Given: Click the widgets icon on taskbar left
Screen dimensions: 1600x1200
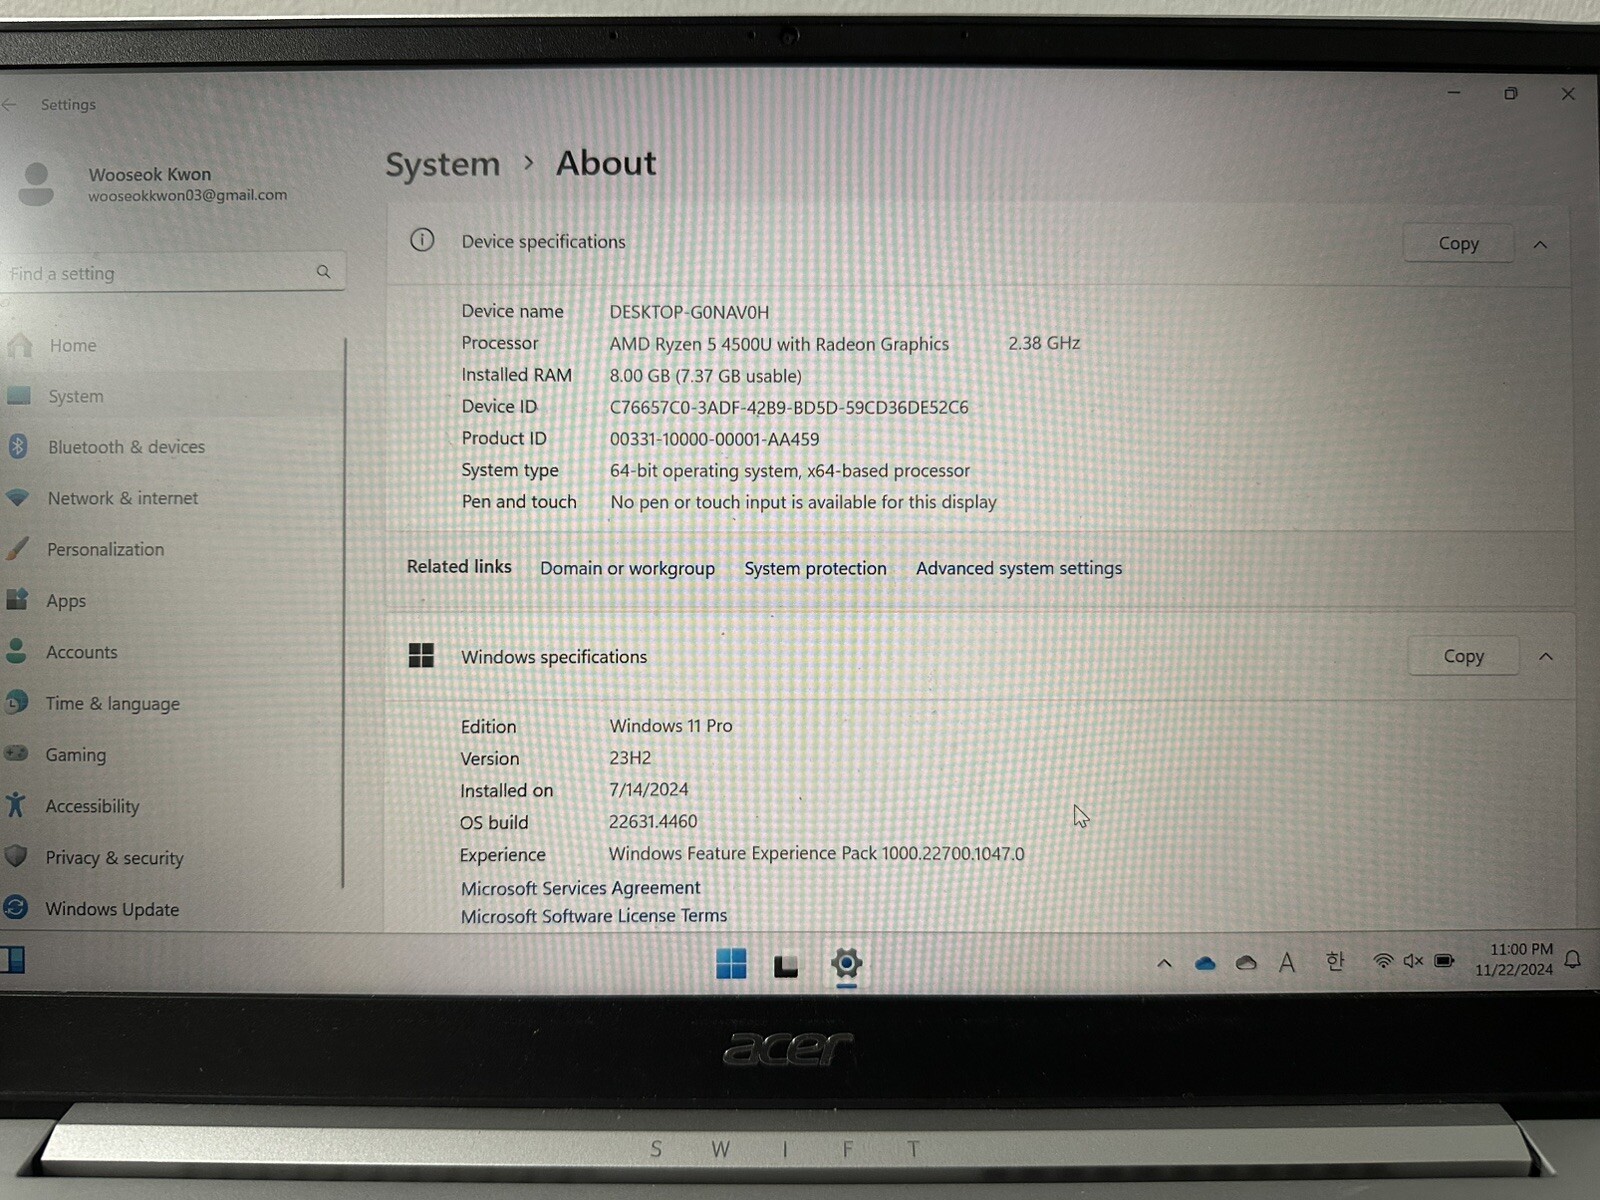Looking at the screenshot, I should 13,960.
